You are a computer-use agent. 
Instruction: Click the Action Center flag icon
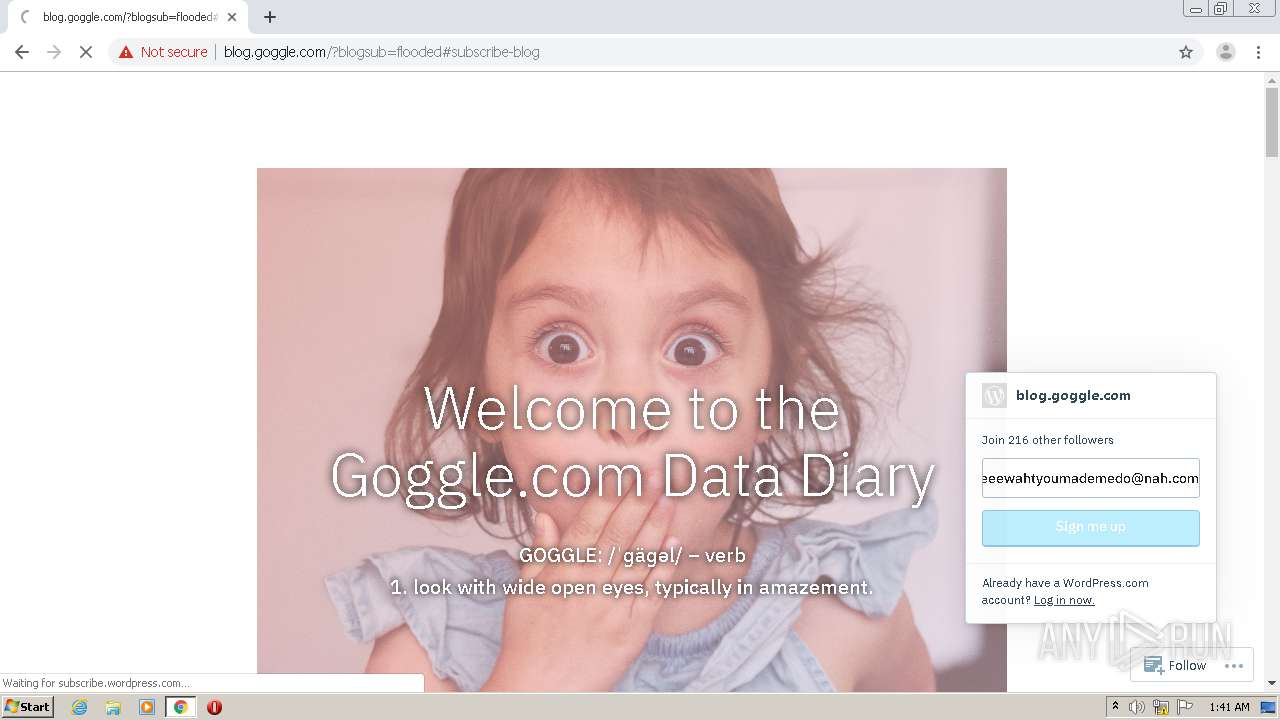pyautogui.click(x=1185, y=707)
